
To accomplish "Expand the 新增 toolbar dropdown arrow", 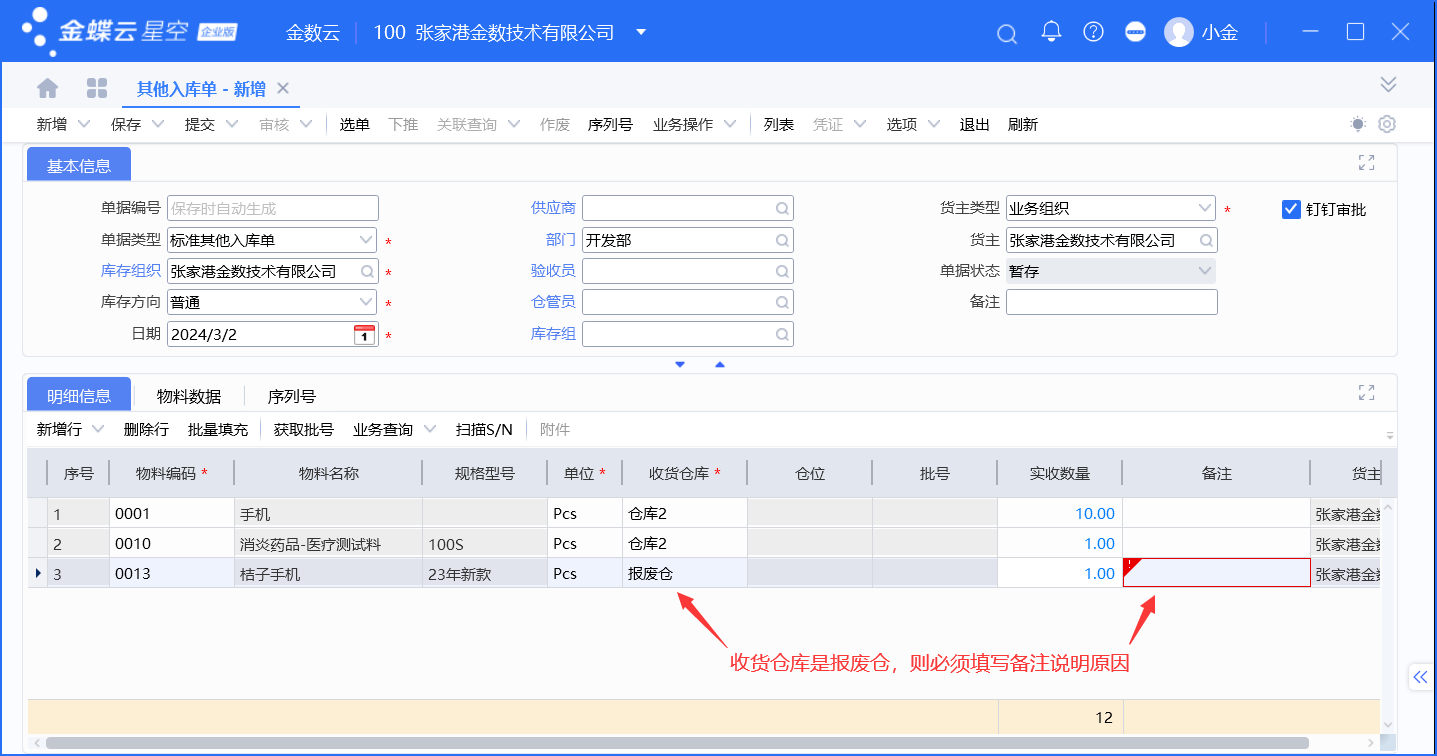I will (84, 124).
